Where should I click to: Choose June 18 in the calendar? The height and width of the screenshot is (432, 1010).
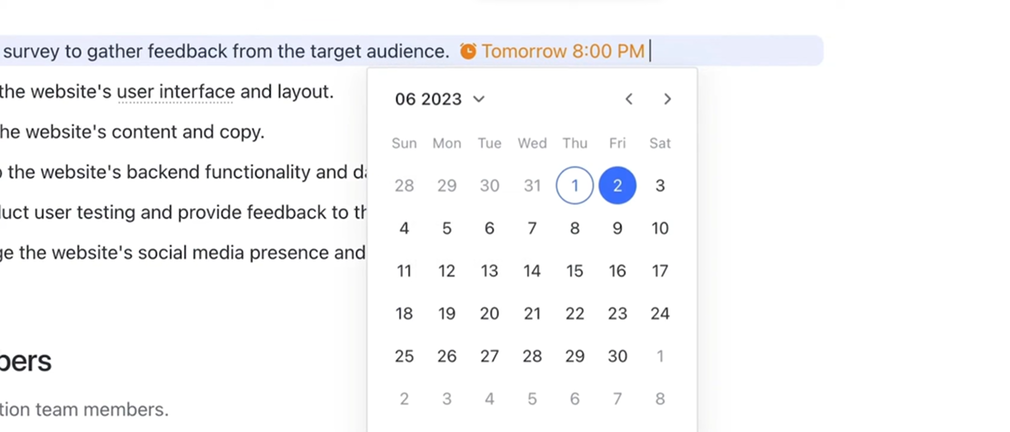click(404, 314)
